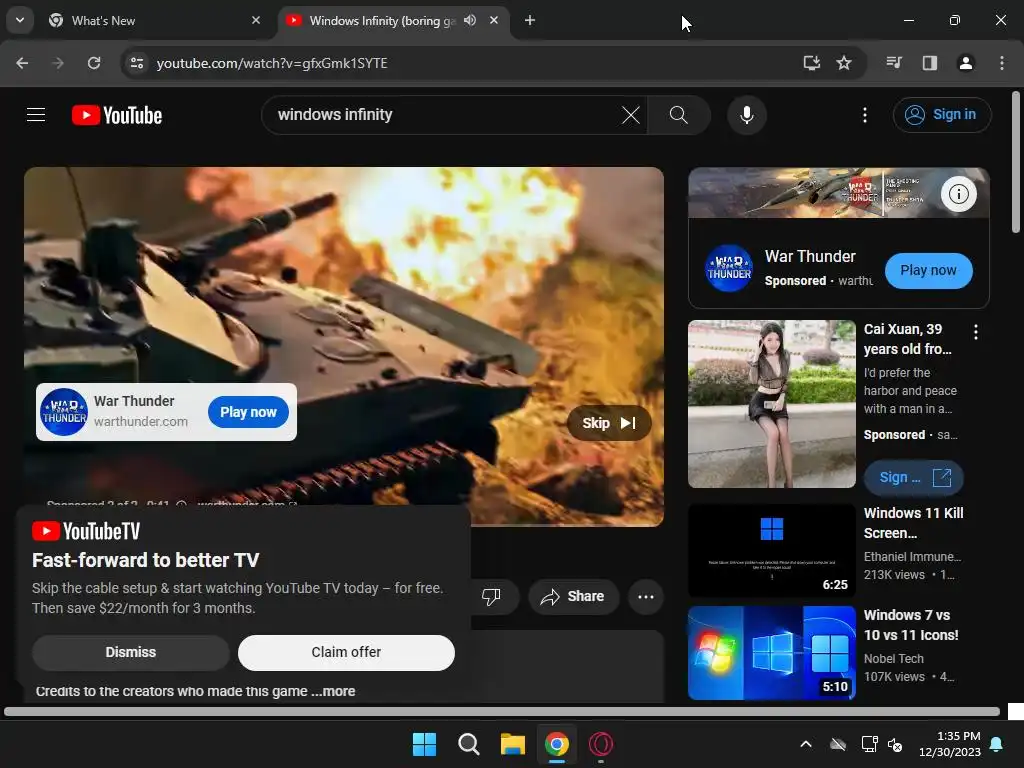
Task: Click the warthunder.com link in overlay
Action: (141, 422)
